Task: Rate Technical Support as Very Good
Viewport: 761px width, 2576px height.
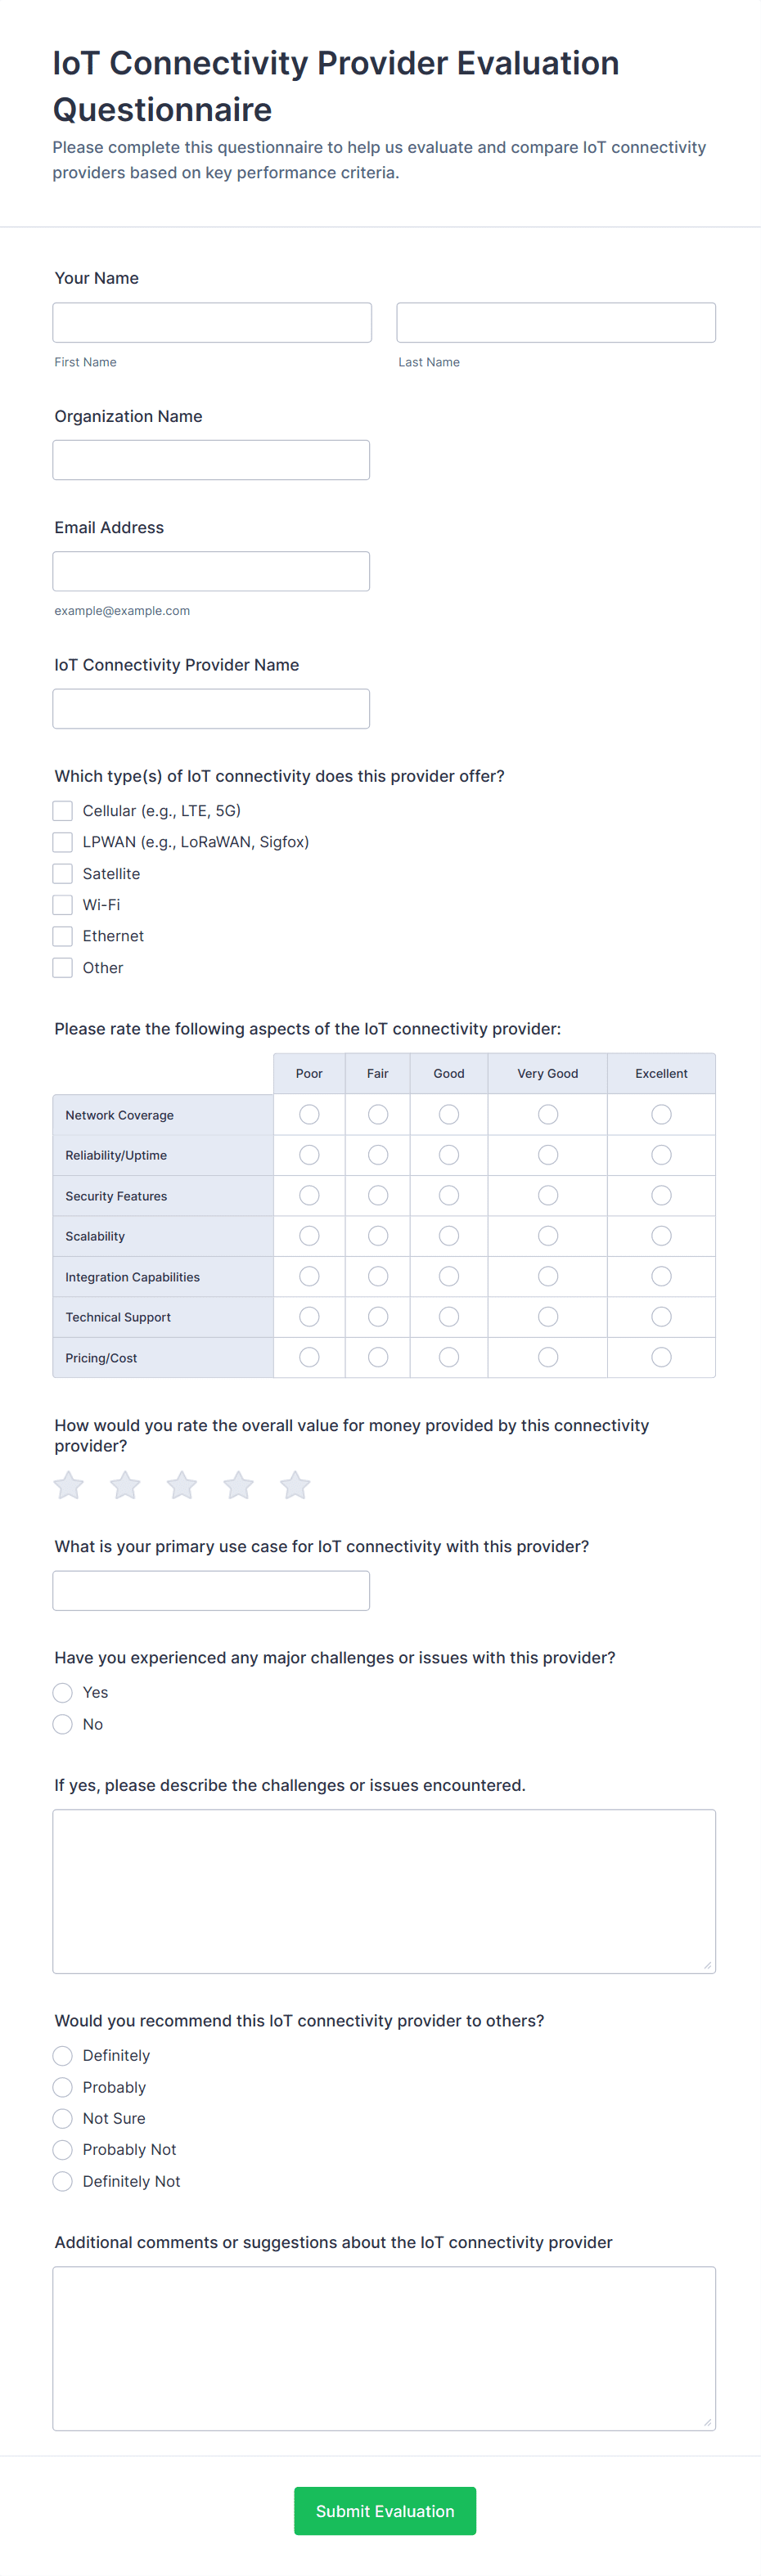Action: pyautogui.click(x=548, y=1317)
